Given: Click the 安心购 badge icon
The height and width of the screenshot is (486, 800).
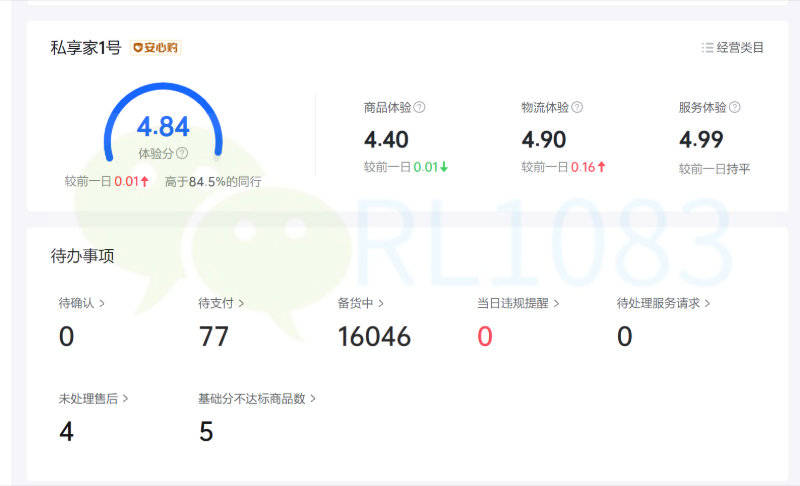Looking at the screenshot, I should 155,47.
